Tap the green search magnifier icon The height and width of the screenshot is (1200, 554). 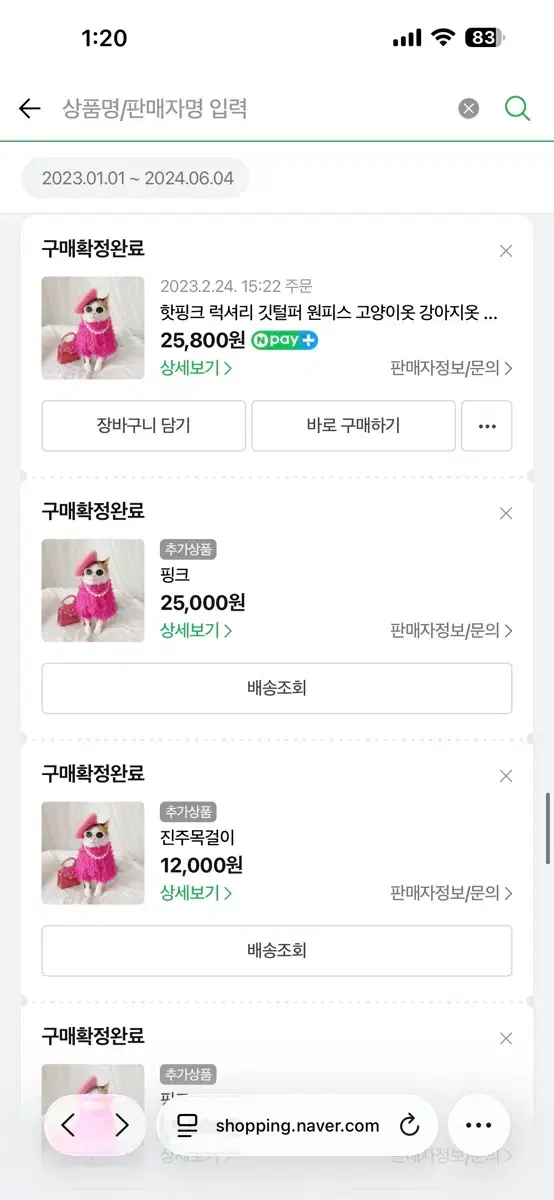click(517, 108)
